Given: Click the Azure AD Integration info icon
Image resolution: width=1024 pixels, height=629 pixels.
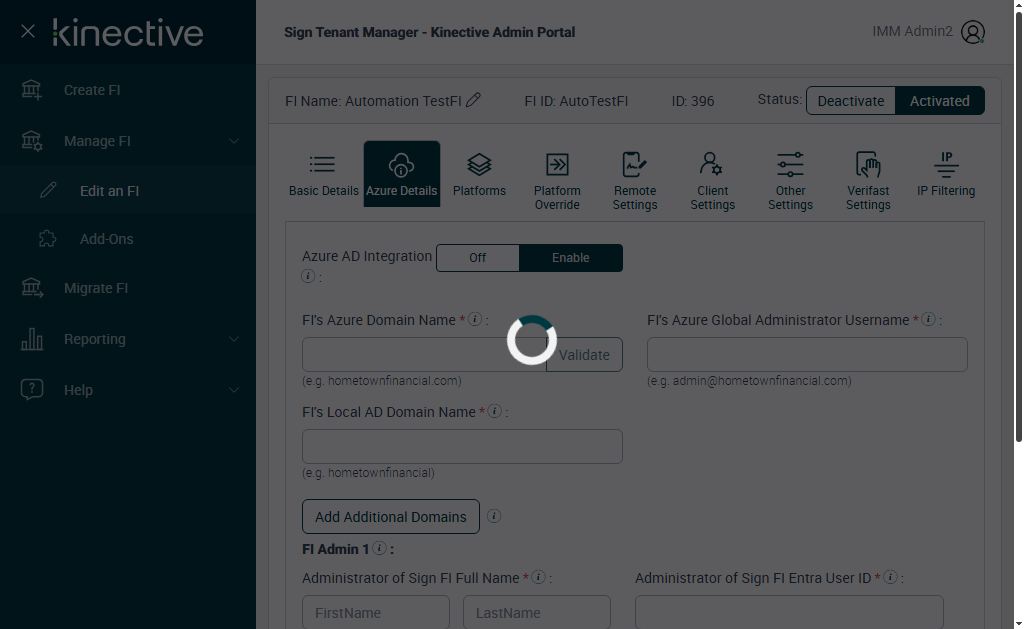Looking at the screenshot, I should pos(308,276).
